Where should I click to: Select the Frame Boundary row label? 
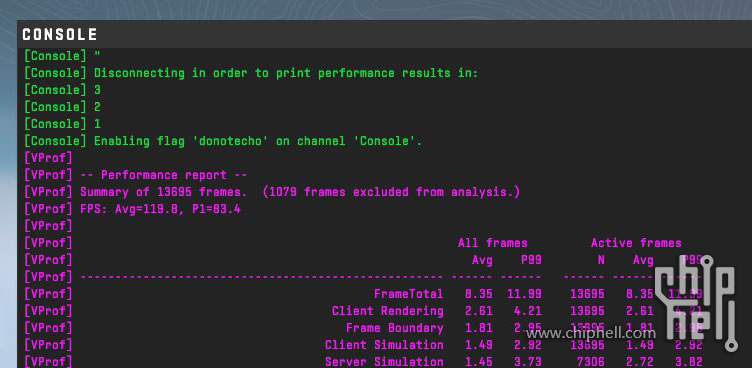(x=395, y=328)
